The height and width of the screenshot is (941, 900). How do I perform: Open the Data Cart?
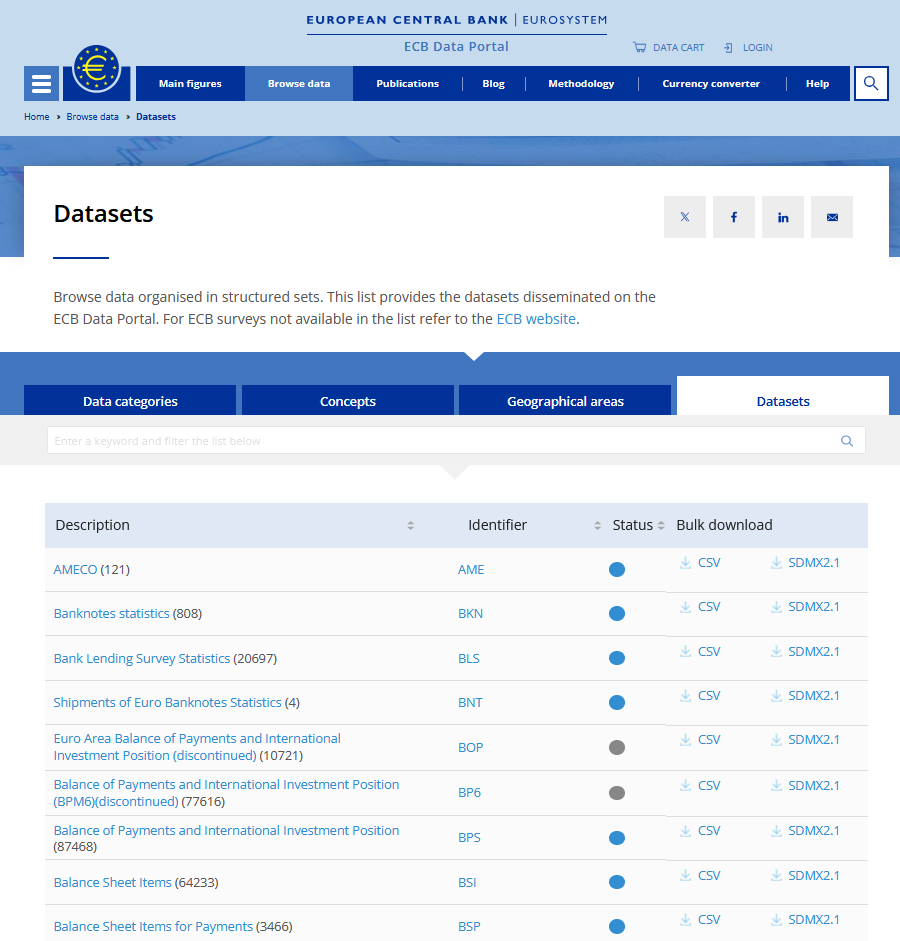point(668,47)
